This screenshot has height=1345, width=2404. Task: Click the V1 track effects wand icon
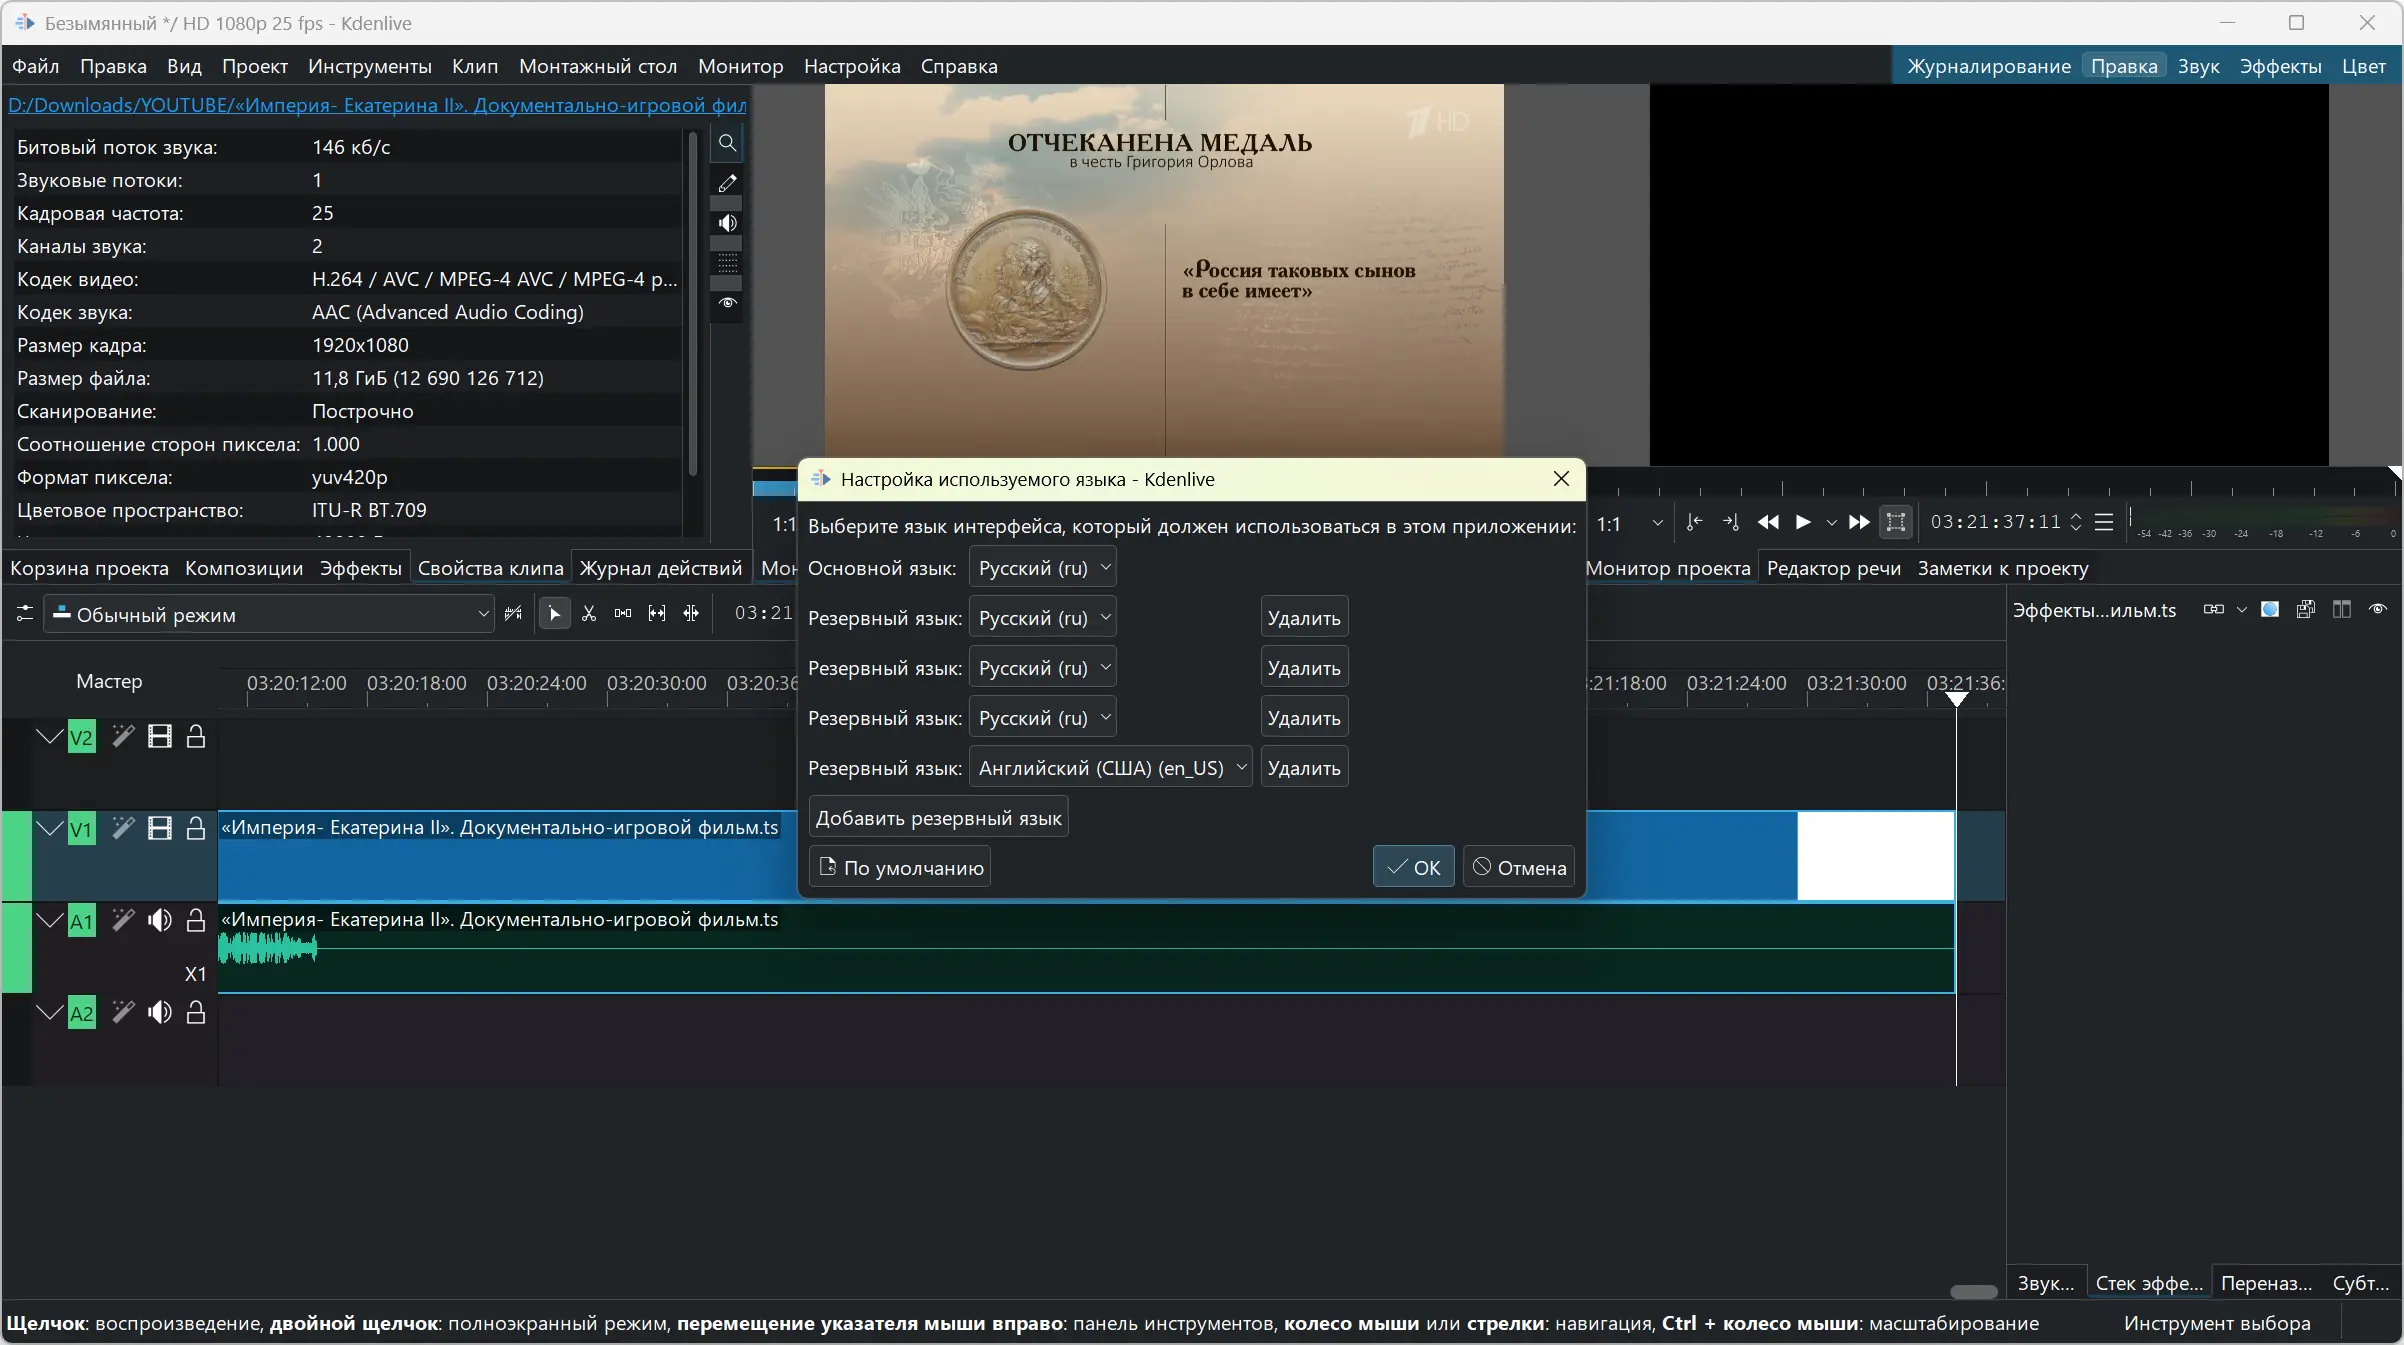123,828
